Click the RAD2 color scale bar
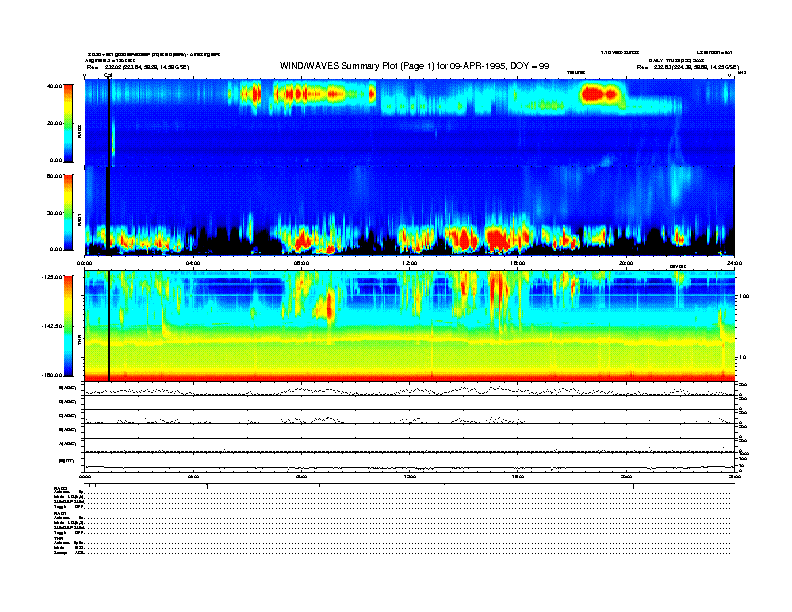792x612 pixels. coord(68,124)
